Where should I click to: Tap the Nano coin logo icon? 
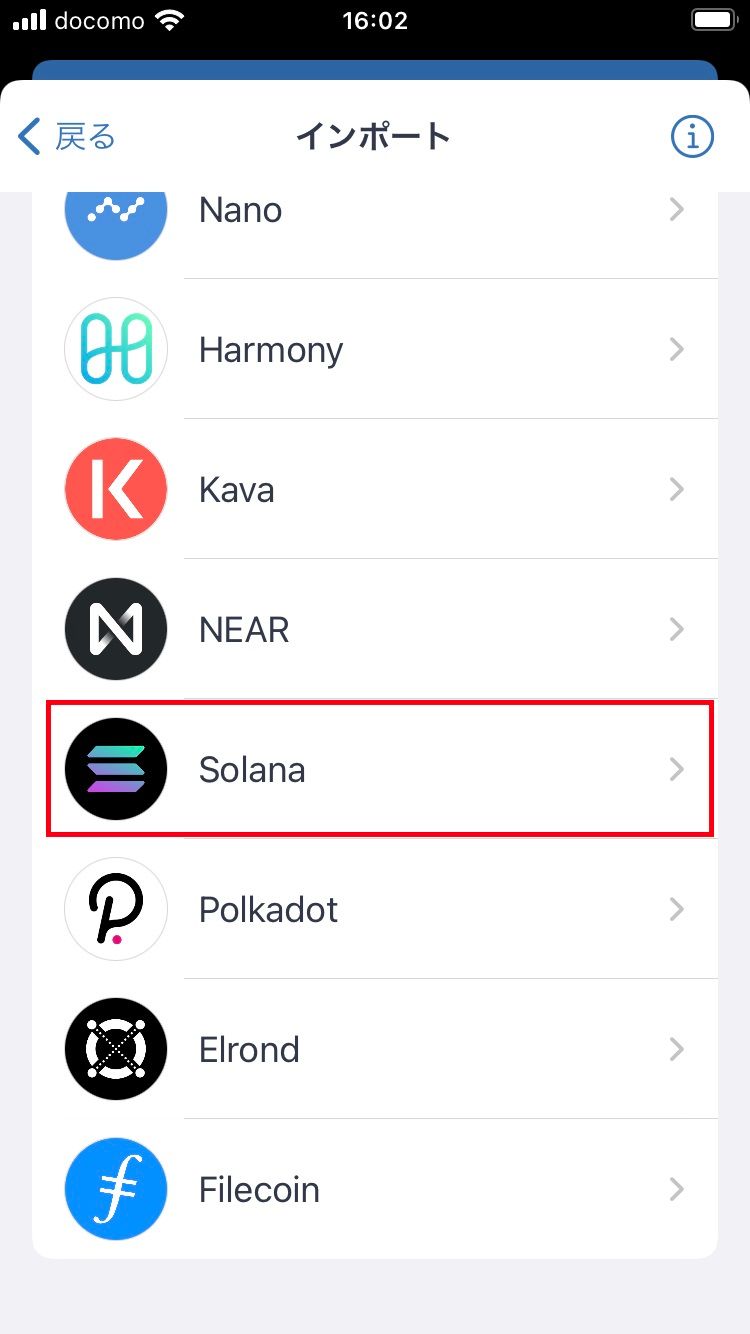[115, 214]
